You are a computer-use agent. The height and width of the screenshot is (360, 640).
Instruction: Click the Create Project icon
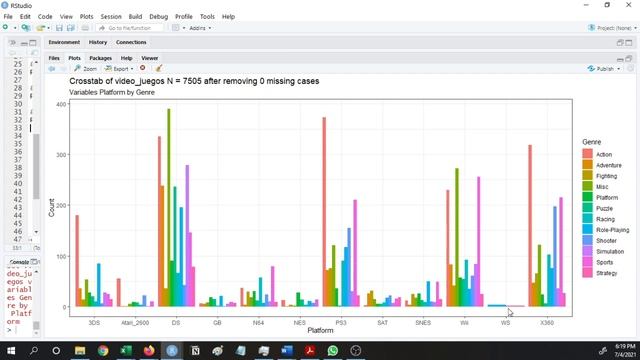click(26, 28)
